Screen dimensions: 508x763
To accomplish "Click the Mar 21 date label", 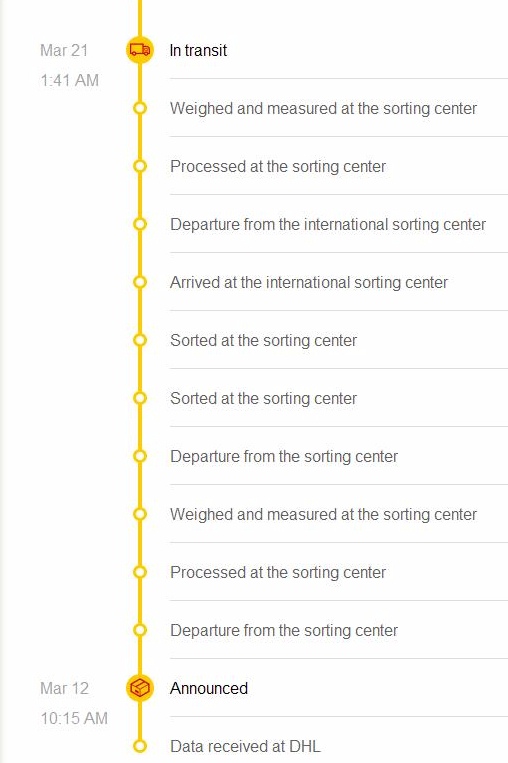I will pyautogui.click(x=64, y=50).
